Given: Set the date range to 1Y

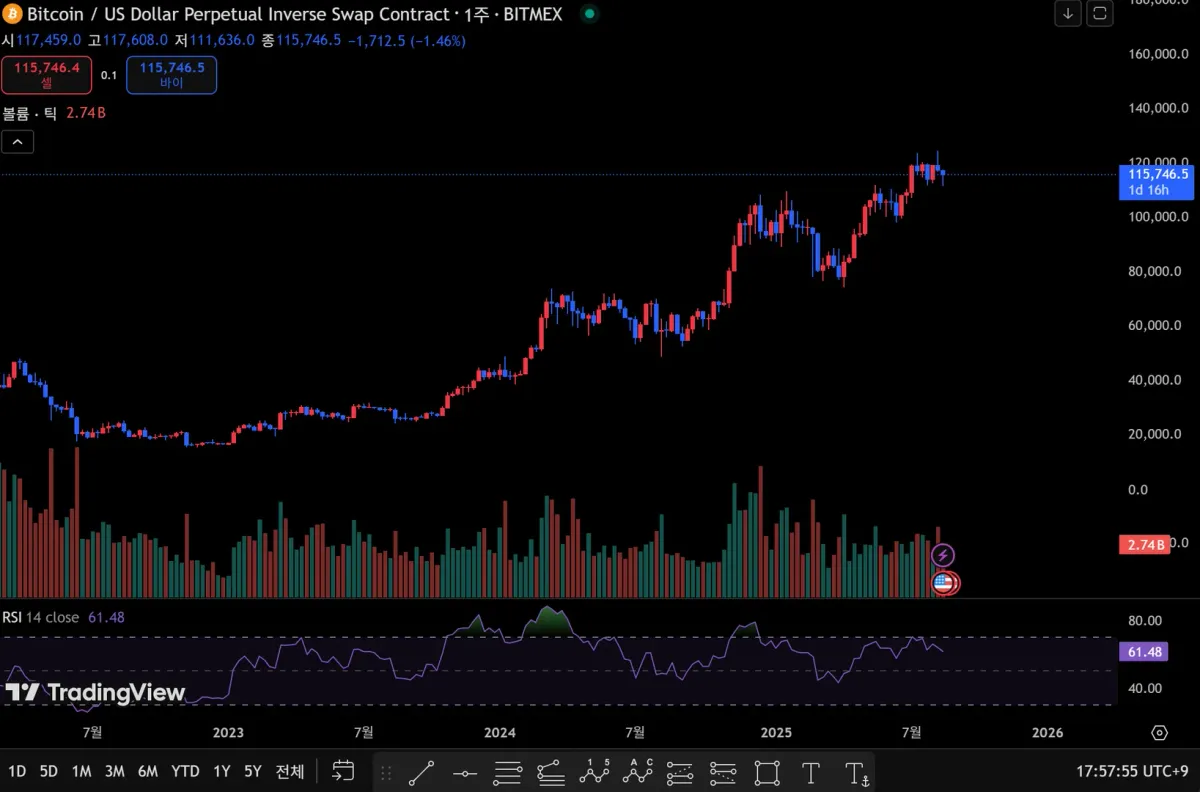Looking at the screenshot, I should 222,772.
